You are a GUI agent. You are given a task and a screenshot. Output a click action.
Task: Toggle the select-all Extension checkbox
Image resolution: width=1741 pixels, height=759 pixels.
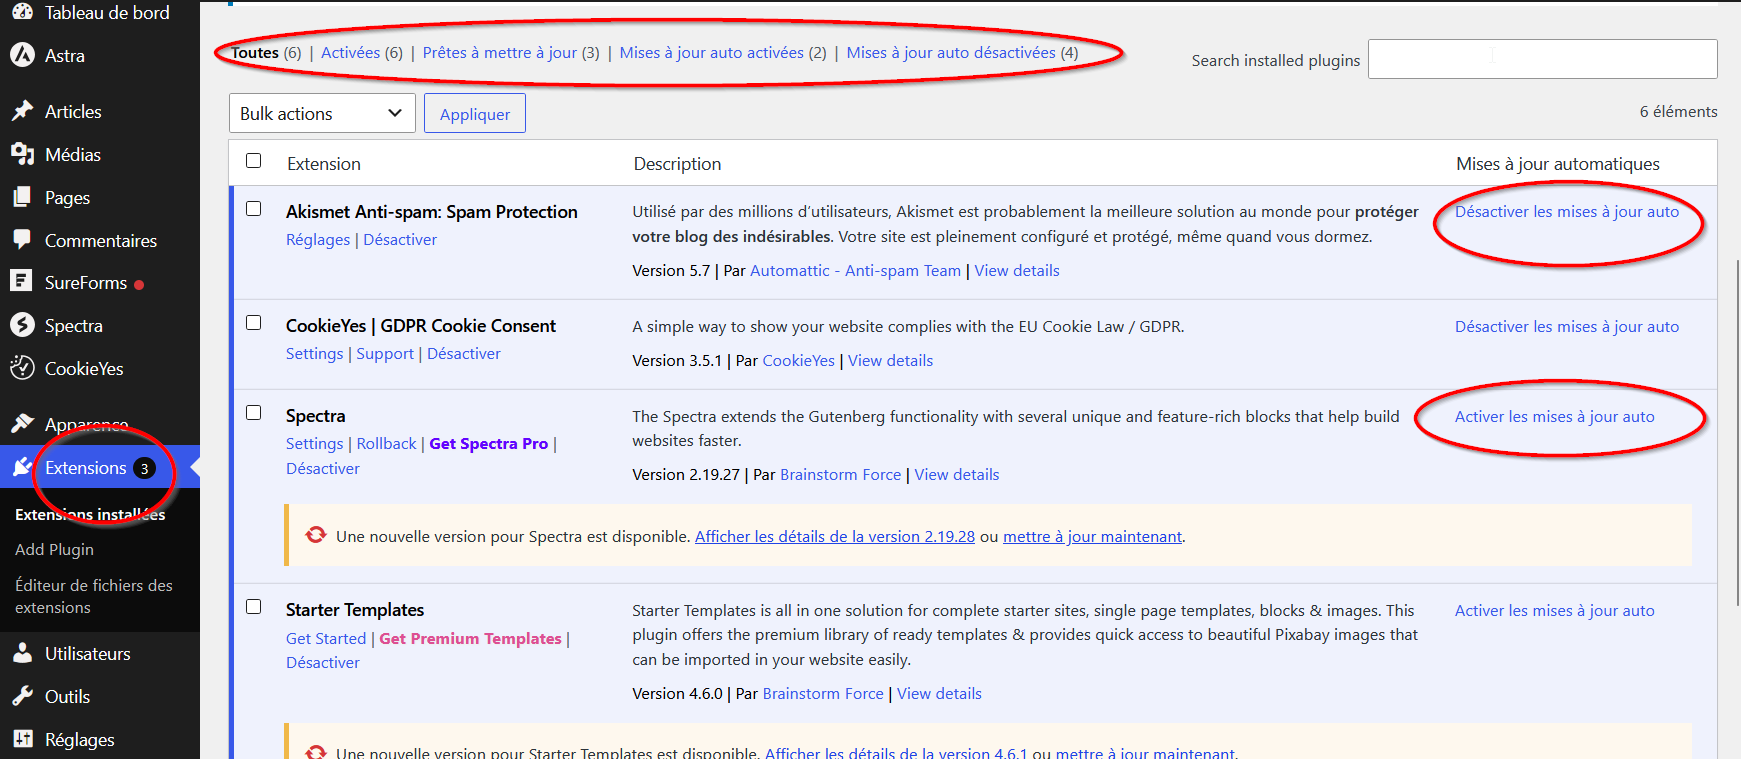(254, 161)
